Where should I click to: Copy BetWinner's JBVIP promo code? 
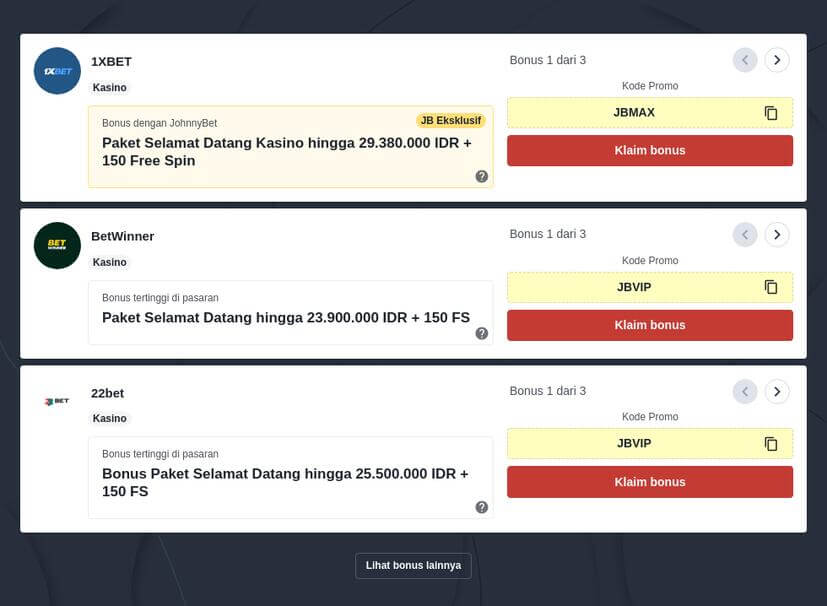pyautogui.click(x=771, y=287)
